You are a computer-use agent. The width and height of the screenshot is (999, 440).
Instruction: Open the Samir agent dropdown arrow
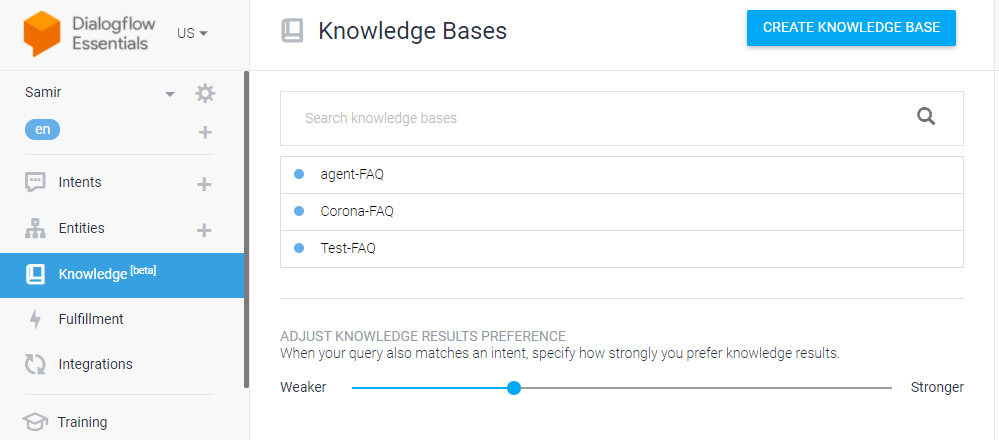tap(169, 94)
